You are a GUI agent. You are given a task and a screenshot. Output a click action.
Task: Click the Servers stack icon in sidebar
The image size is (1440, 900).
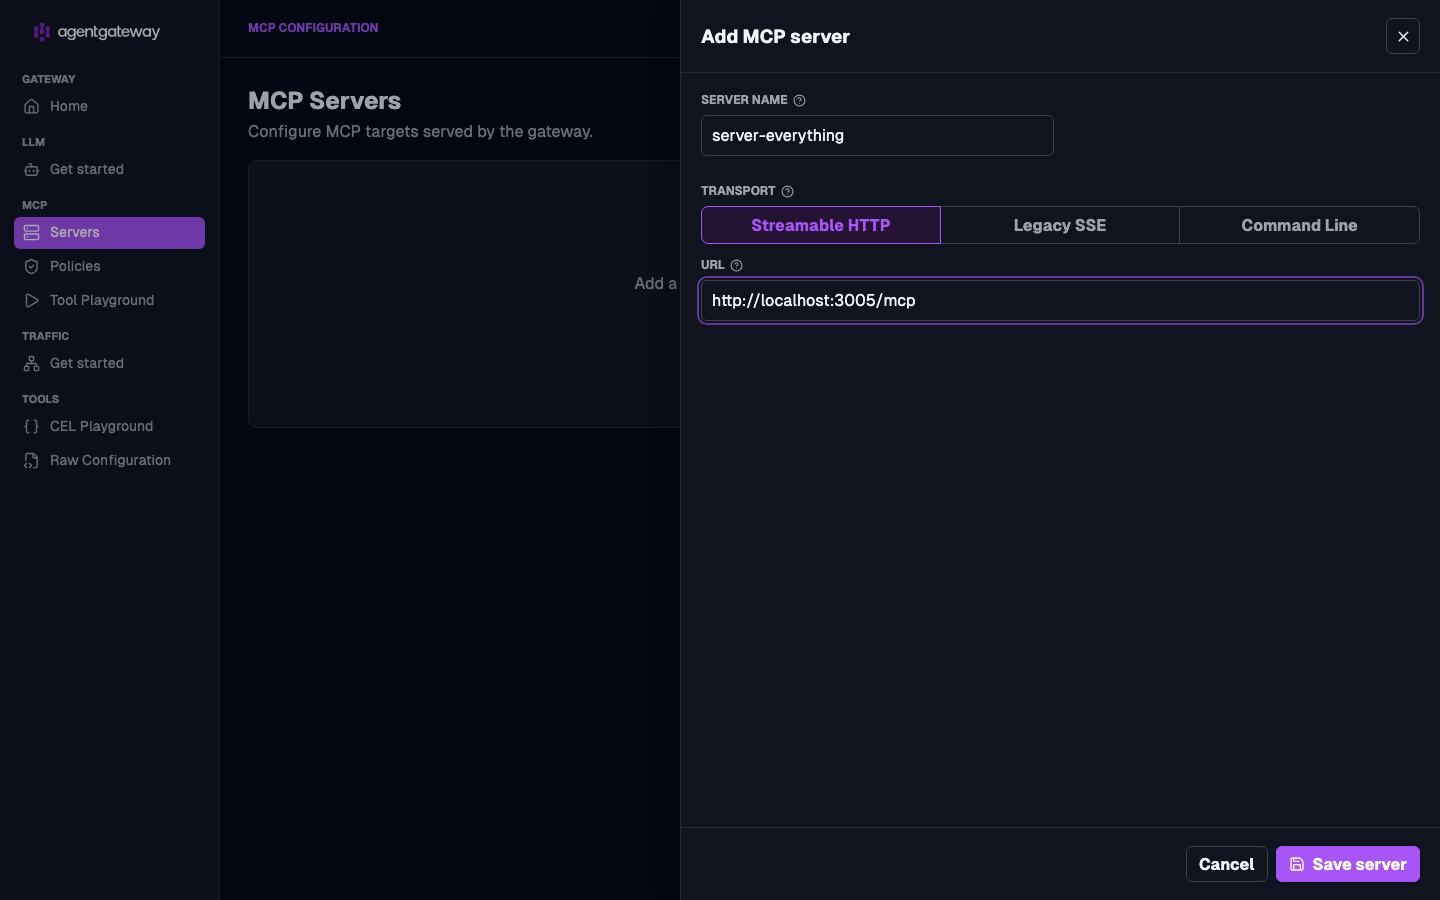(x=32, y=232)
